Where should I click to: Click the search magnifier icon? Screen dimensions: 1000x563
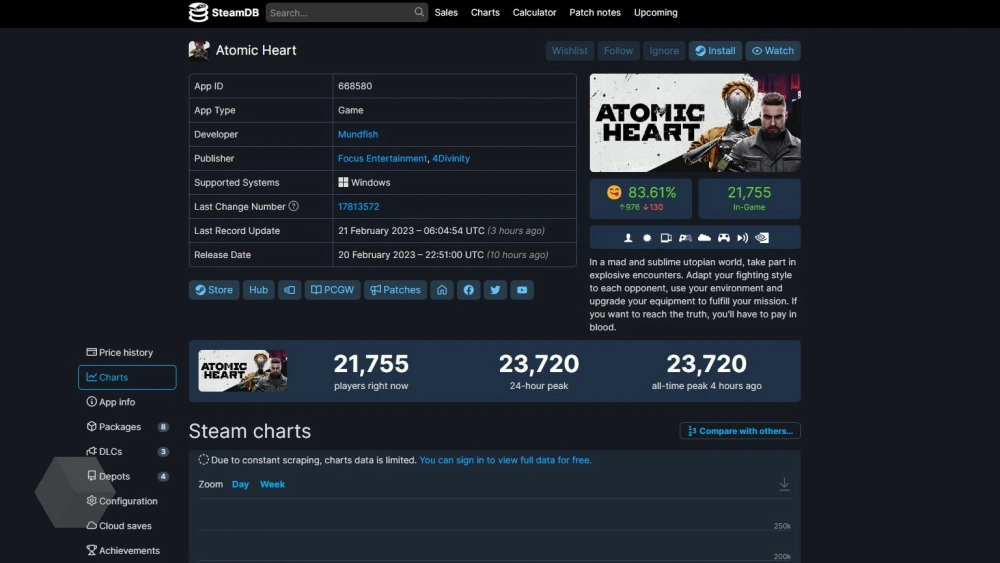tap(419, 12)
